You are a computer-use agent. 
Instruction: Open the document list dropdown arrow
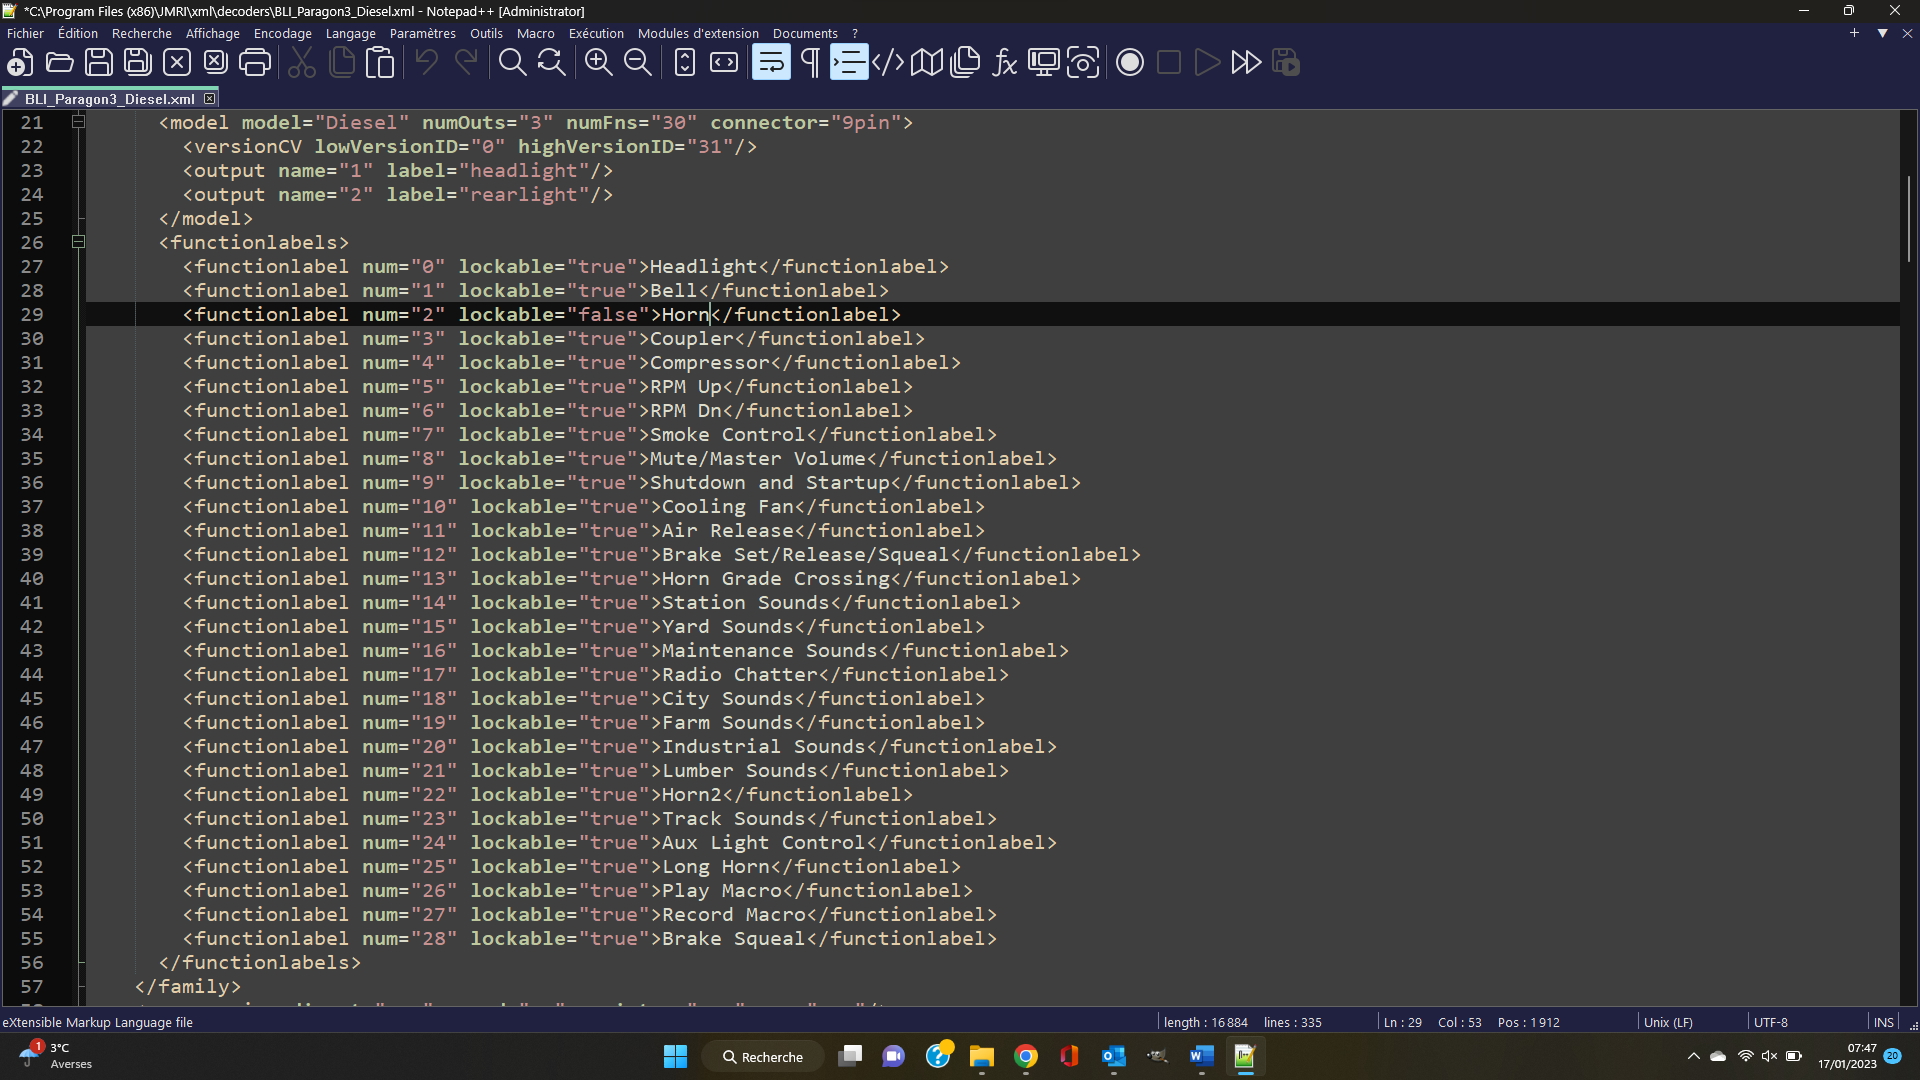1882,33
